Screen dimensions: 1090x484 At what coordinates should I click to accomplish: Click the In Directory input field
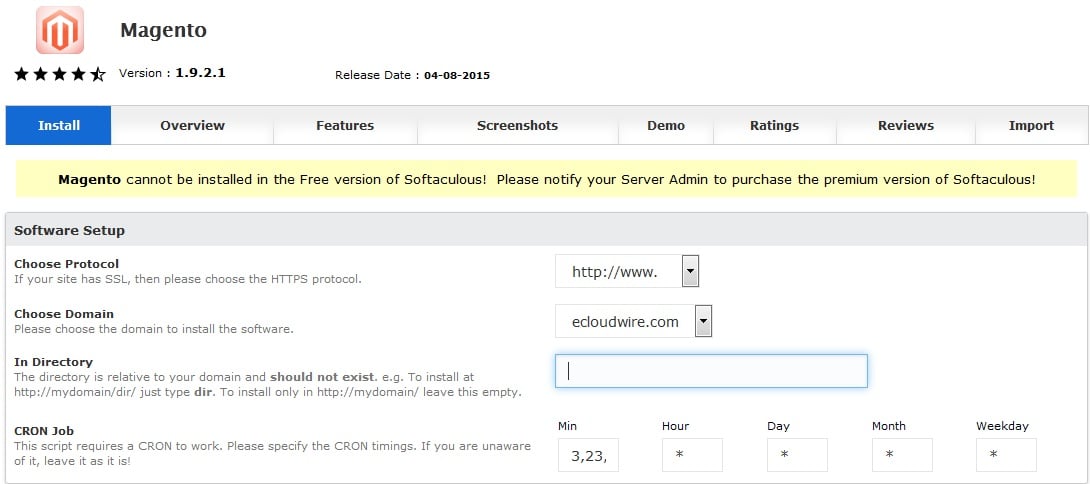pyautogui.click(x=711, y=371)
